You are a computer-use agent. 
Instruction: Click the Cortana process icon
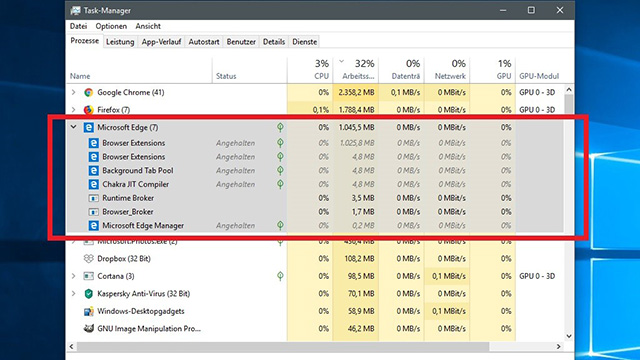tap(89, 276)
